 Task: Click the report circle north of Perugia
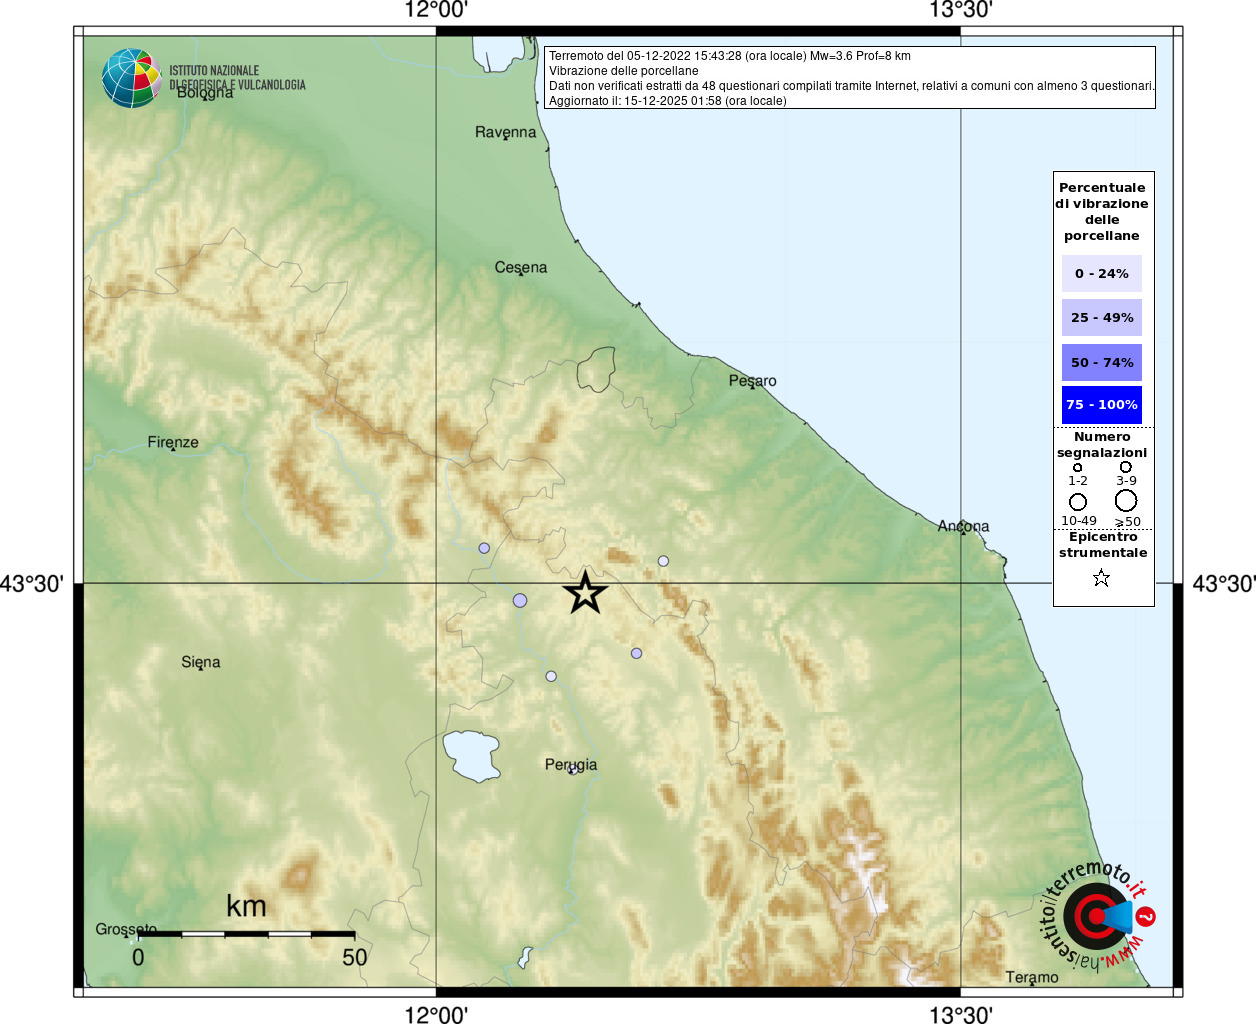coord(551,676)
